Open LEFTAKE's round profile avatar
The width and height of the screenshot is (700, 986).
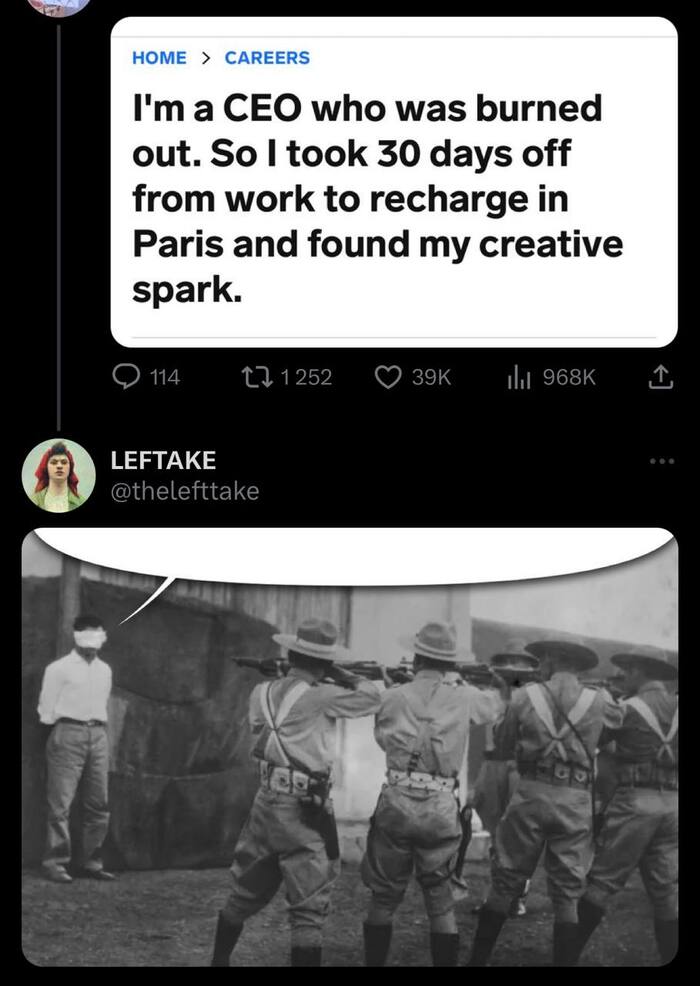tap(59, 475)
